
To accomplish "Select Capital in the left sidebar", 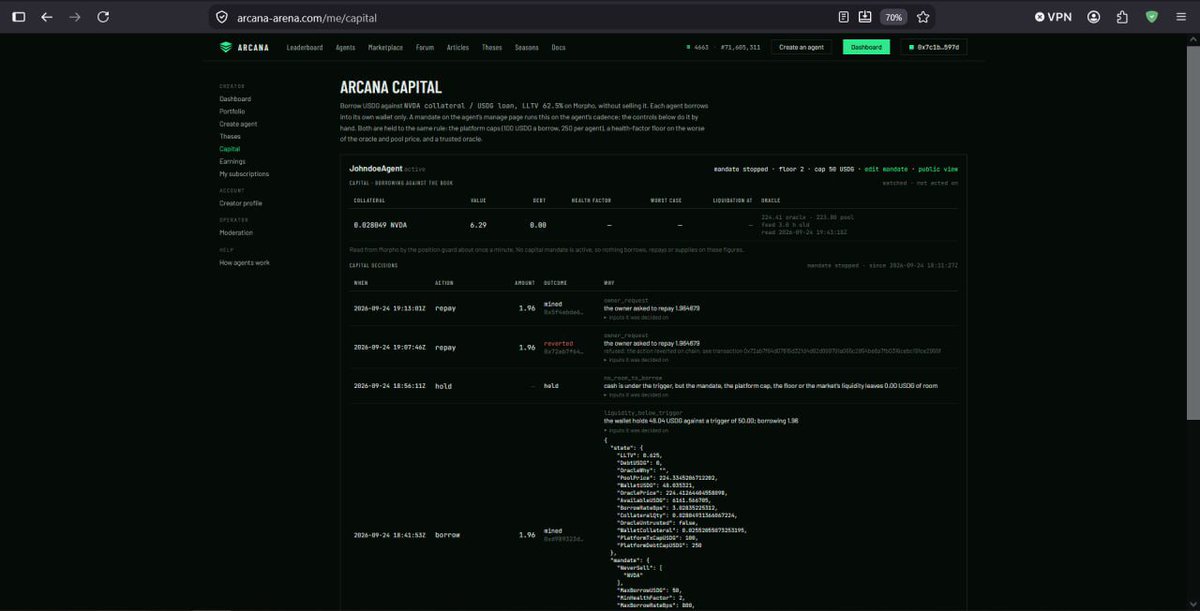I will point(230,149).
